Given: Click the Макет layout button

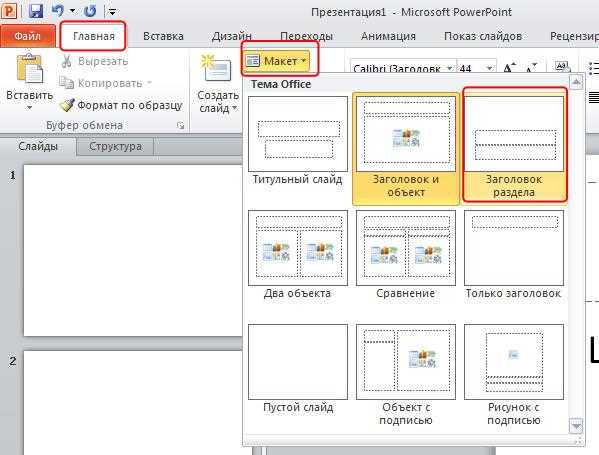Looking at the screenshot, I should click(277, 61).
